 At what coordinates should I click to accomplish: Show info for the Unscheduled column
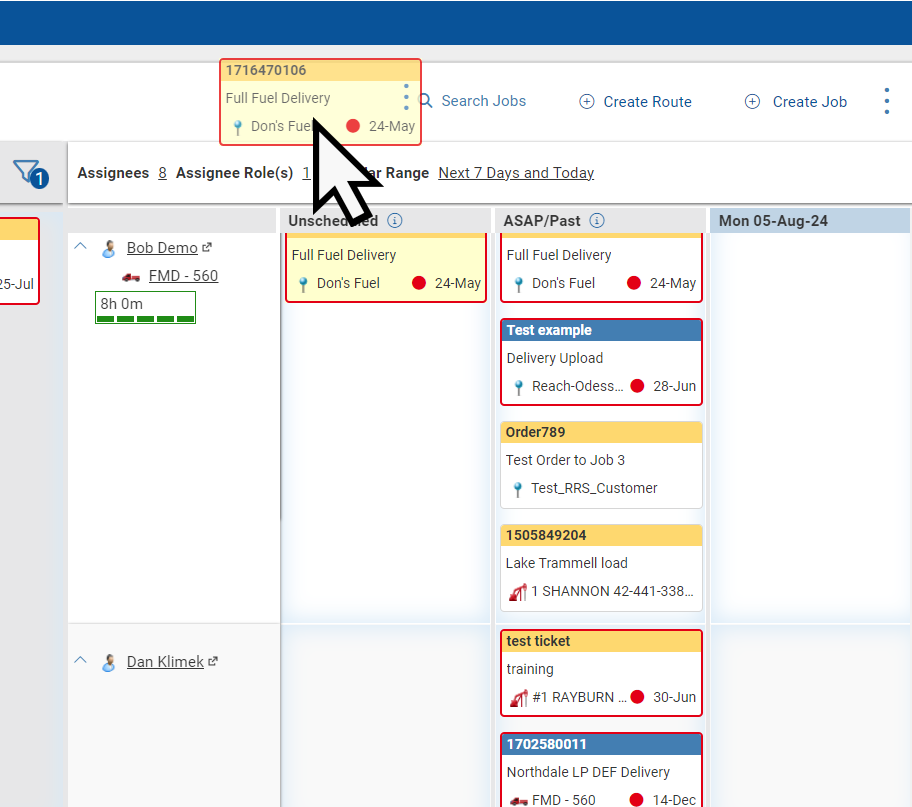tap(395, 221)
